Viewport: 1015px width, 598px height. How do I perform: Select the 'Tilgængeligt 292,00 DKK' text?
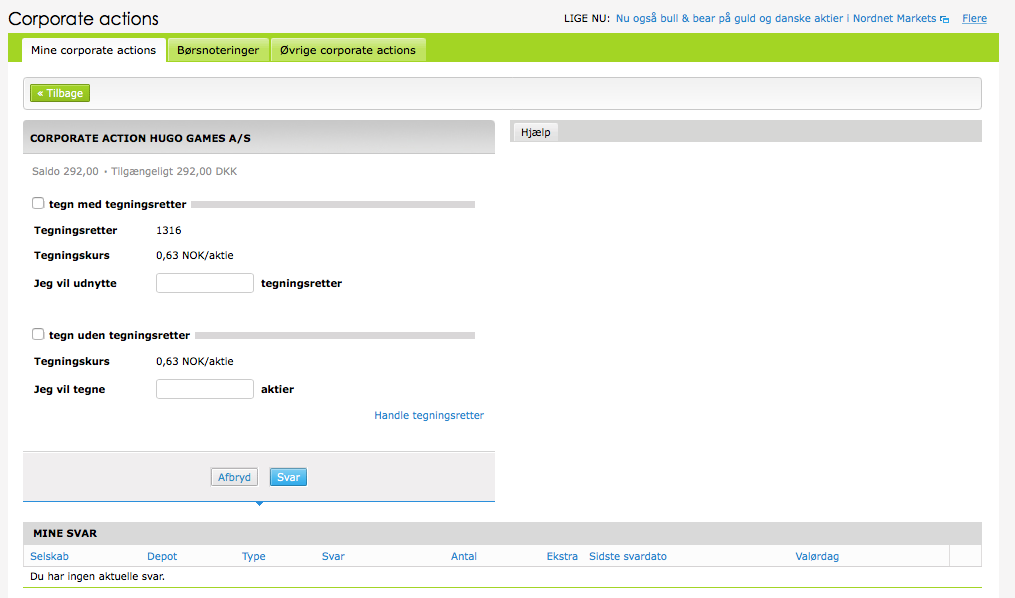tap(174, 172)
